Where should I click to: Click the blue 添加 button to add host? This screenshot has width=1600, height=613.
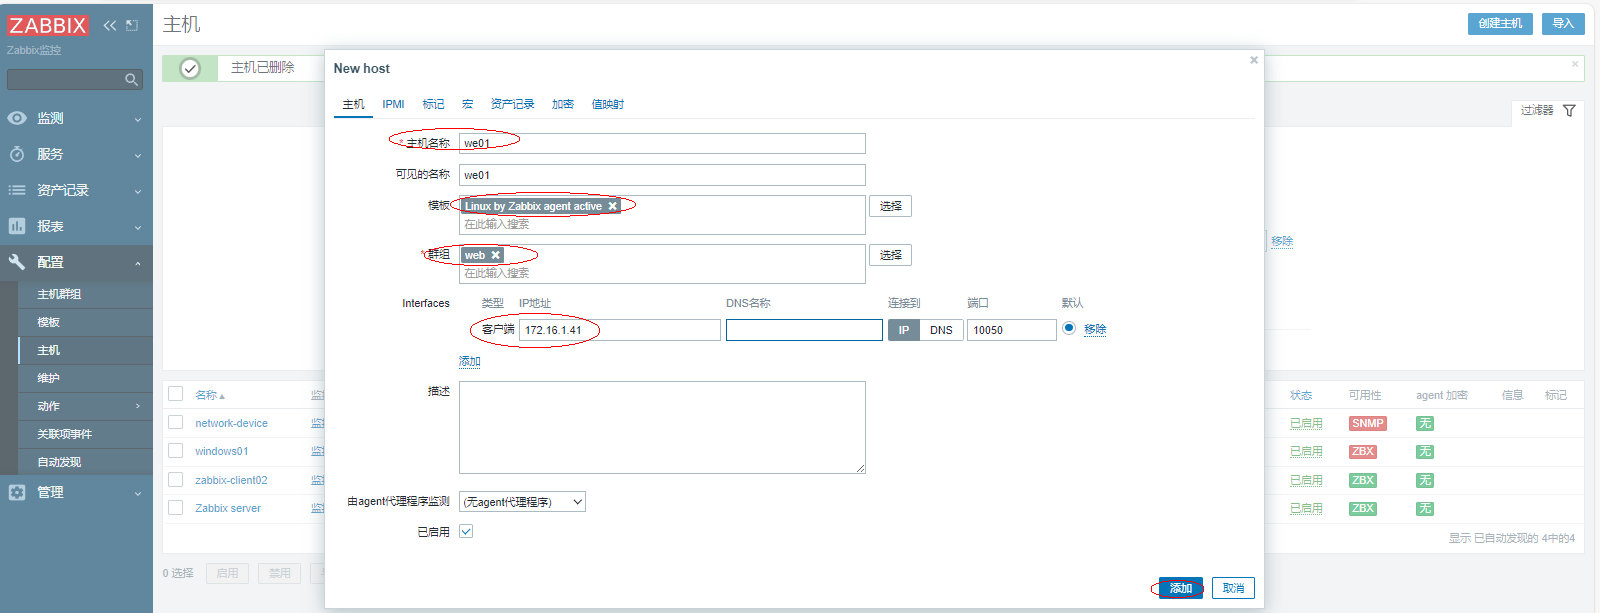(1181, 588)
